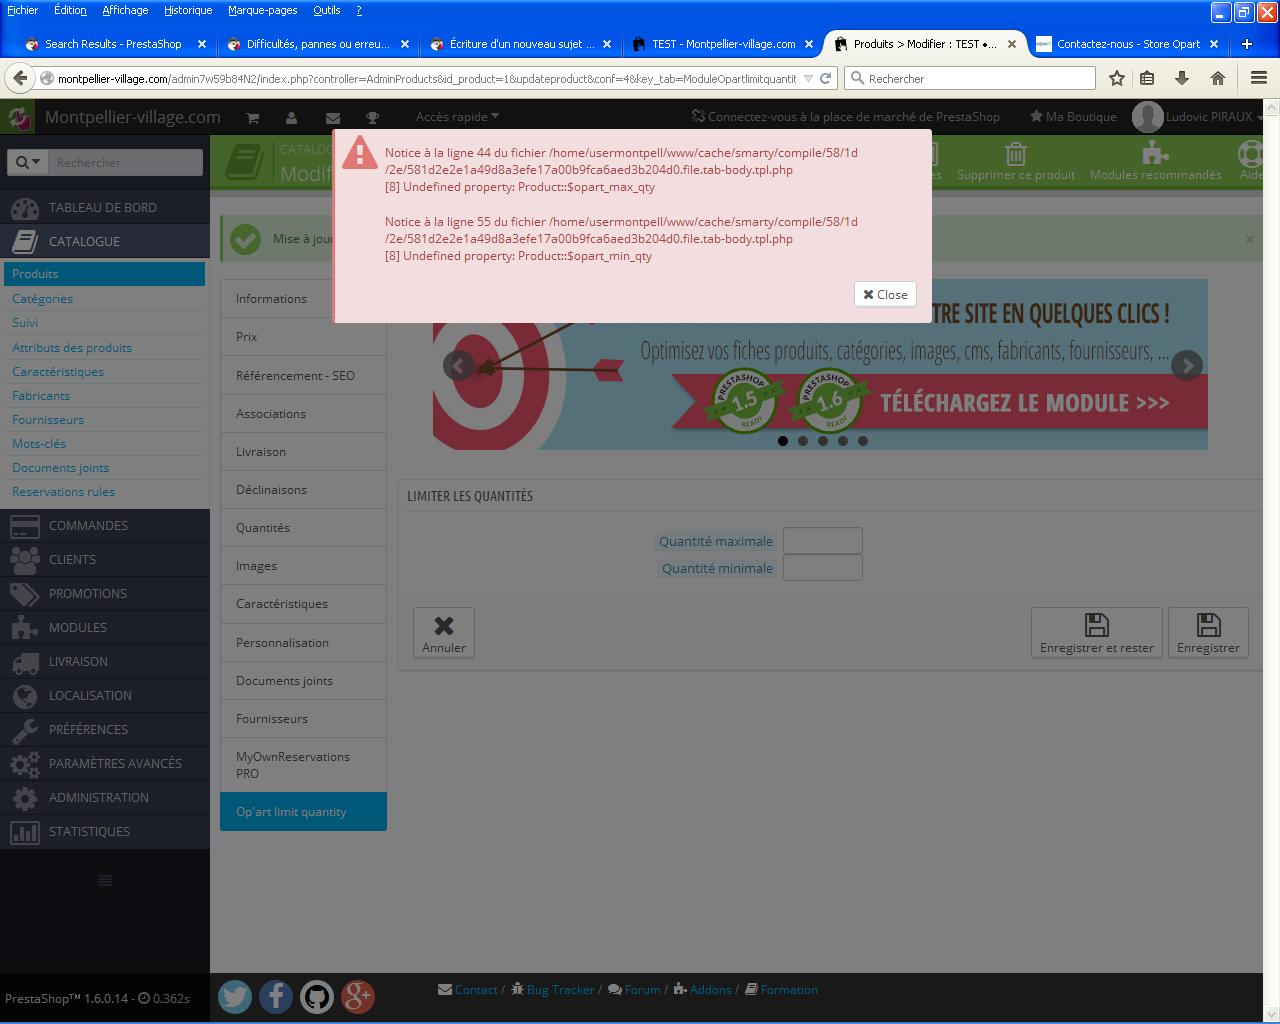Expand the Accès rapide dropdown
Screen dimensions: 1280x1024
(457, 117)
